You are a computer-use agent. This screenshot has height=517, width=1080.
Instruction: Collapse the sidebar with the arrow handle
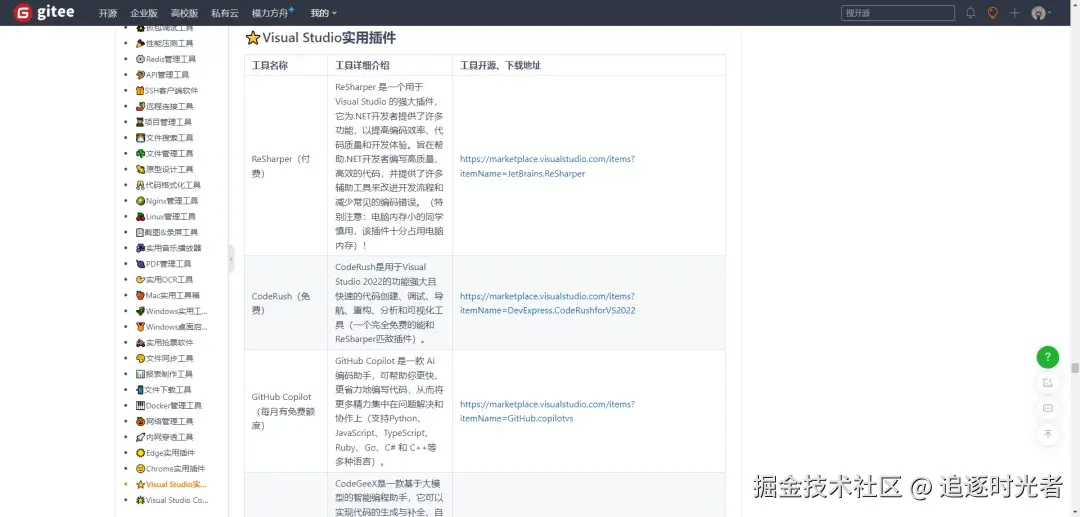231,259
